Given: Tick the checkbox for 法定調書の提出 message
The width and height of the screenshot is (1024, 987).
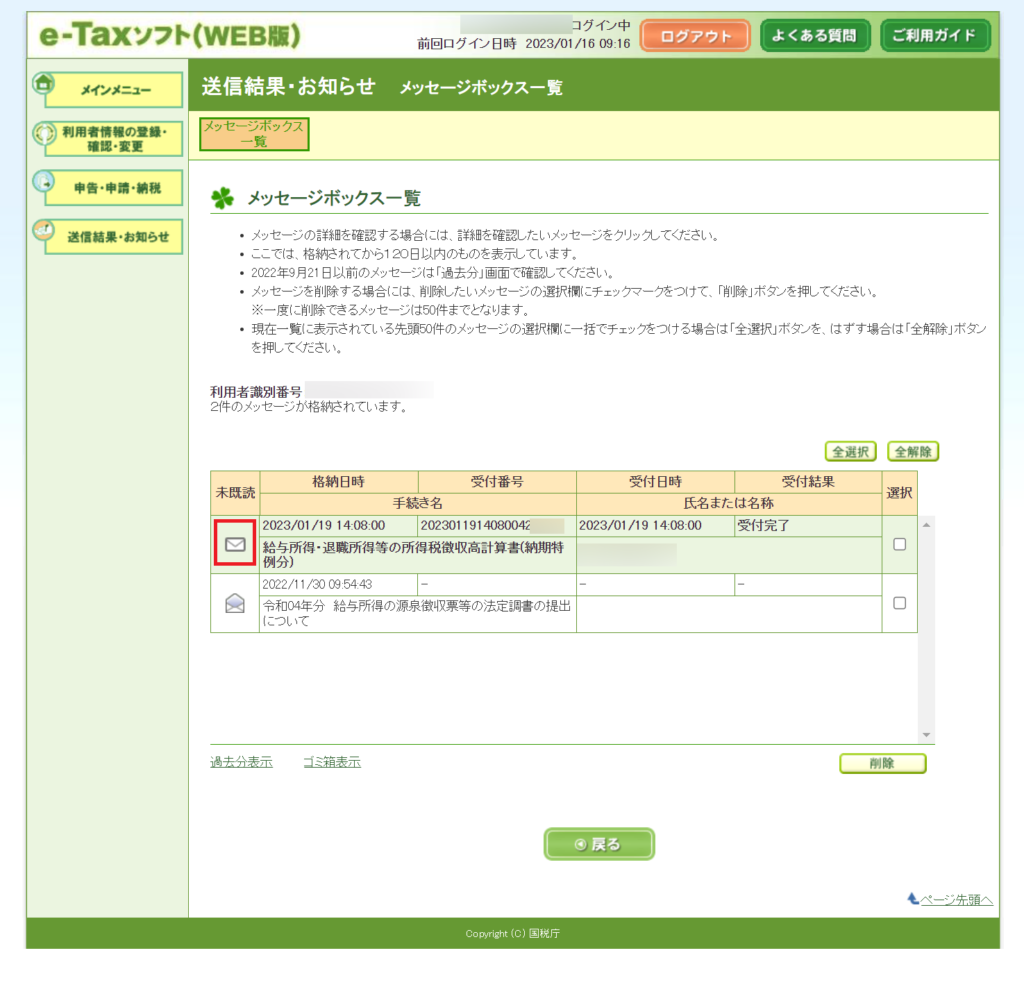Looking at the screenshot, I should (899, 603).
